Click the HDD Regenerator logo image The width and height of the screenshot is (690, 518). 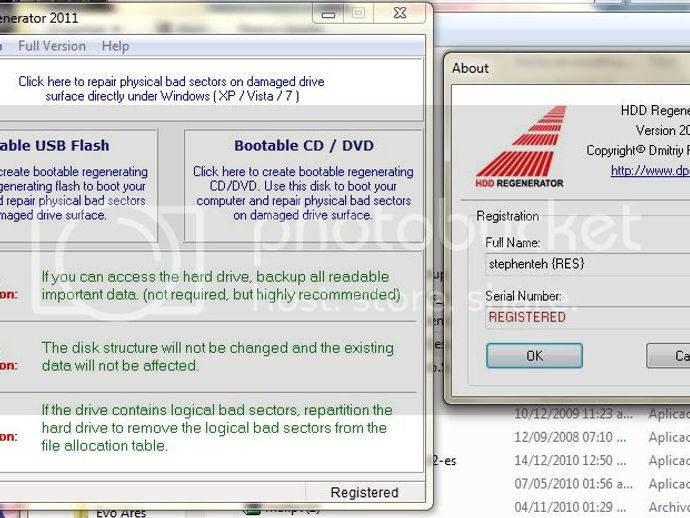(520, 147)
